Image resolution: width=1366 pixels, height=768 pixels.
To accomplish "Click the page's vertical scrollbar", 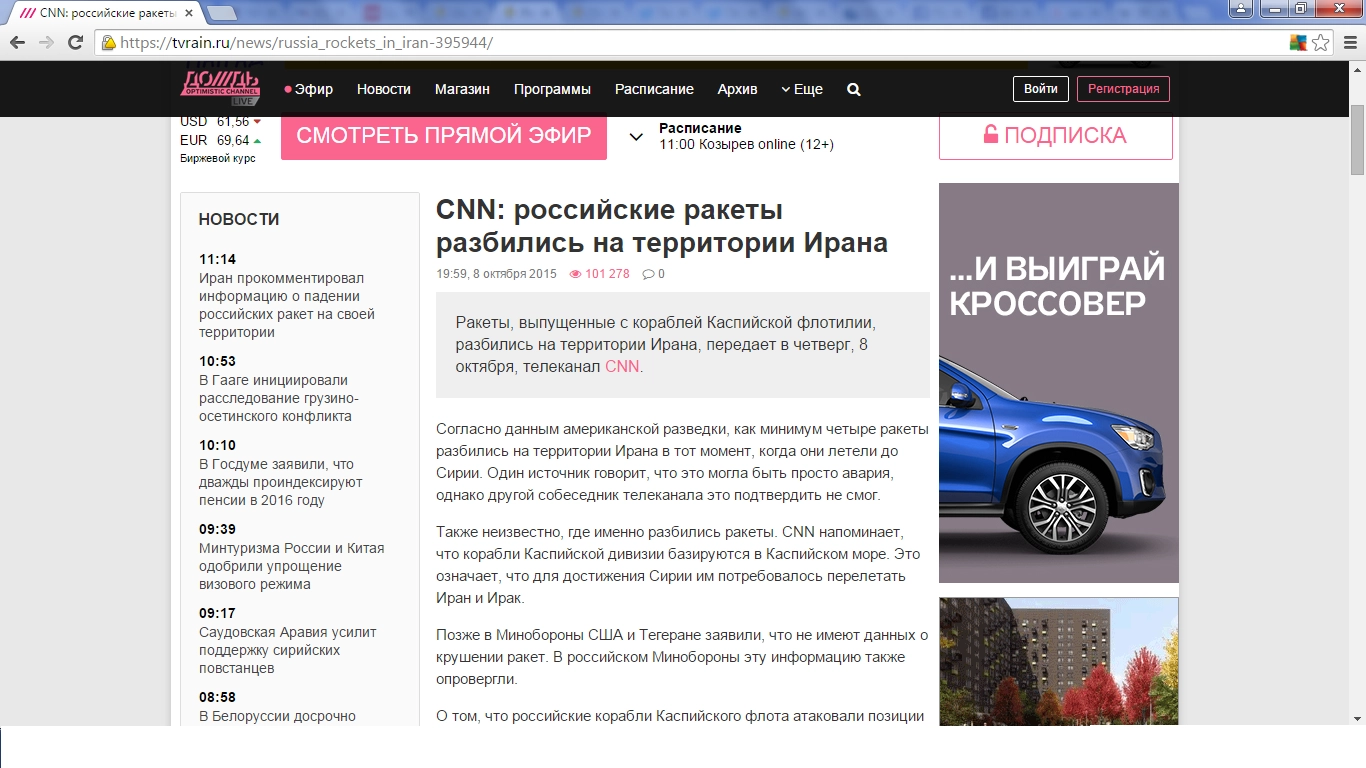I will pos(1357,140).
